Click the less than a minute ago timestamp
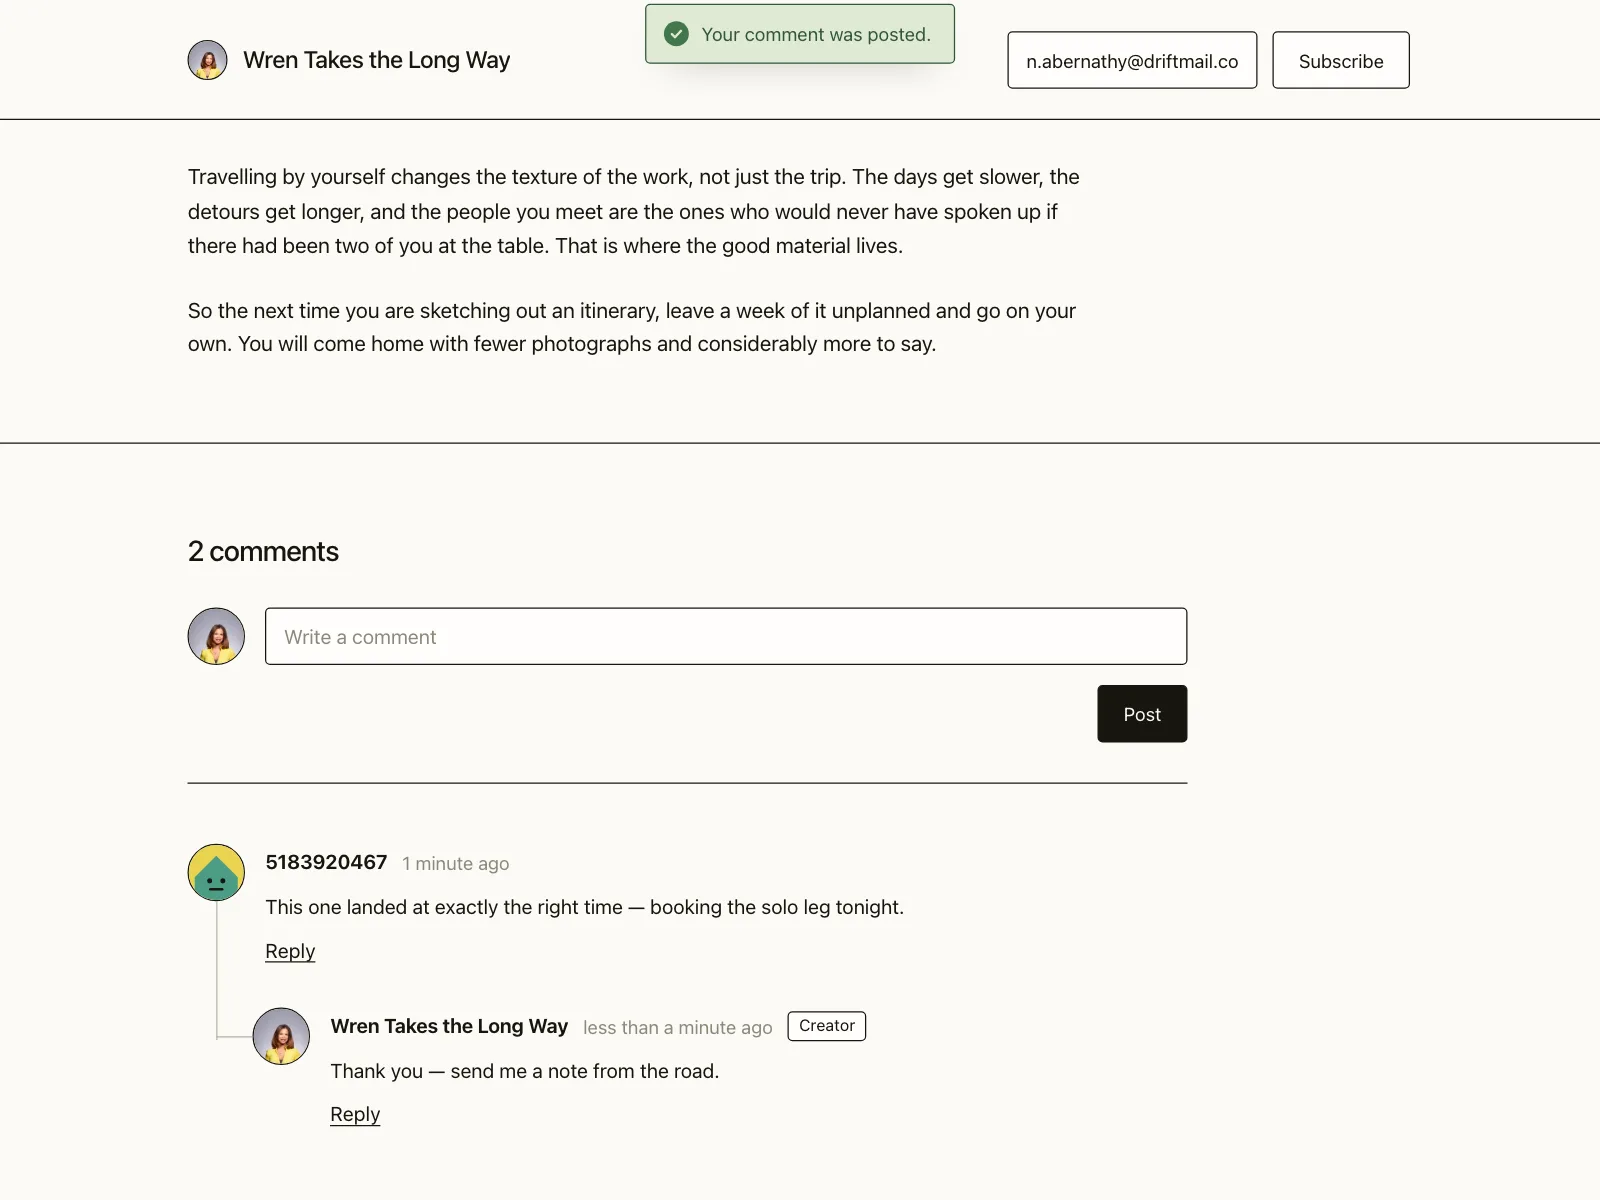 pos(678,1028)
